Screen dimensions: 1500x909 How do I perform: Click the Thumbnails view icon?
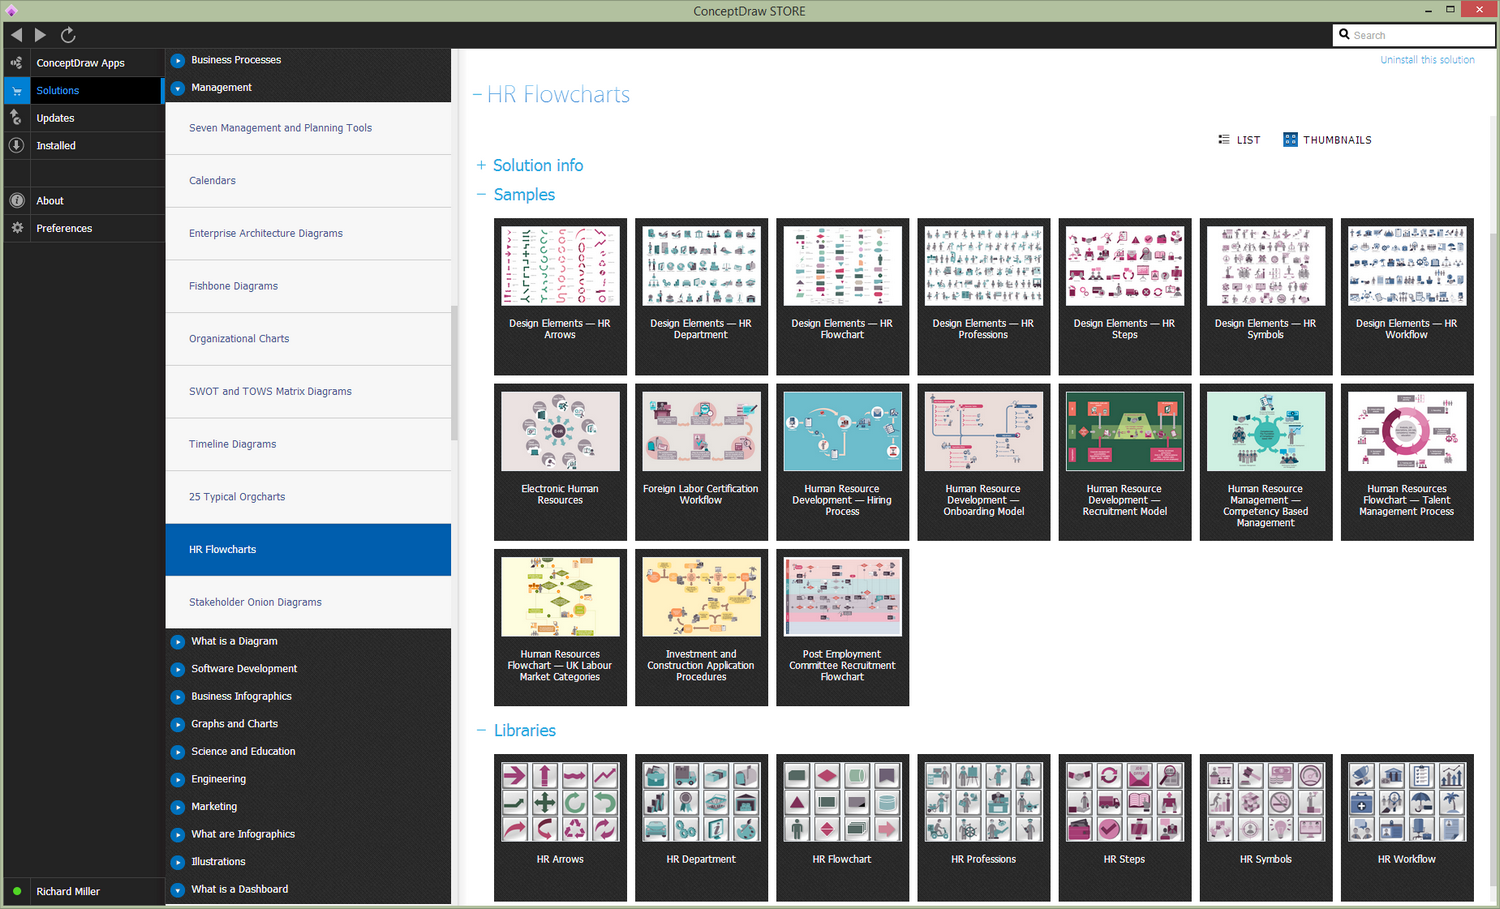(x=1290, y=140)
